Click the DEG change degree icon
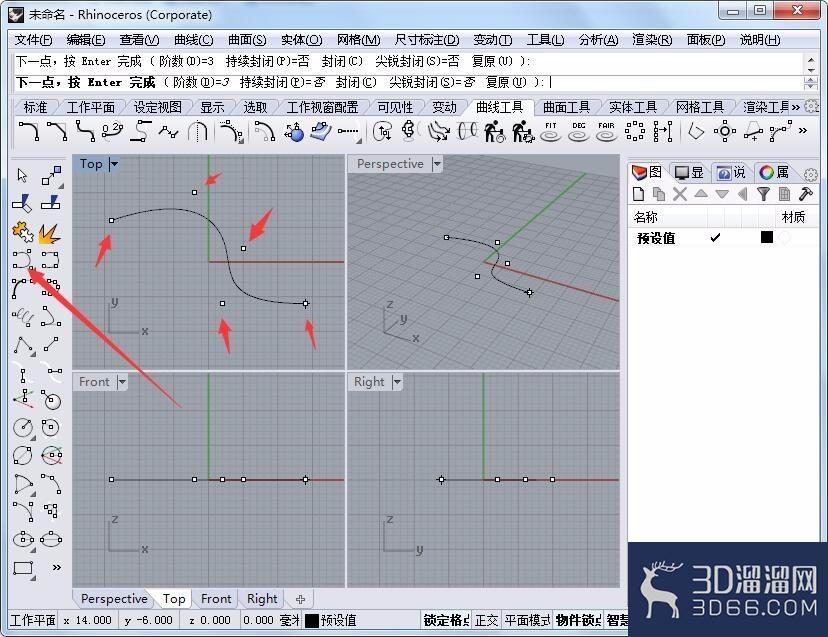Image resolution: width=828 pixels, height=637 pixels. (579, 132)
